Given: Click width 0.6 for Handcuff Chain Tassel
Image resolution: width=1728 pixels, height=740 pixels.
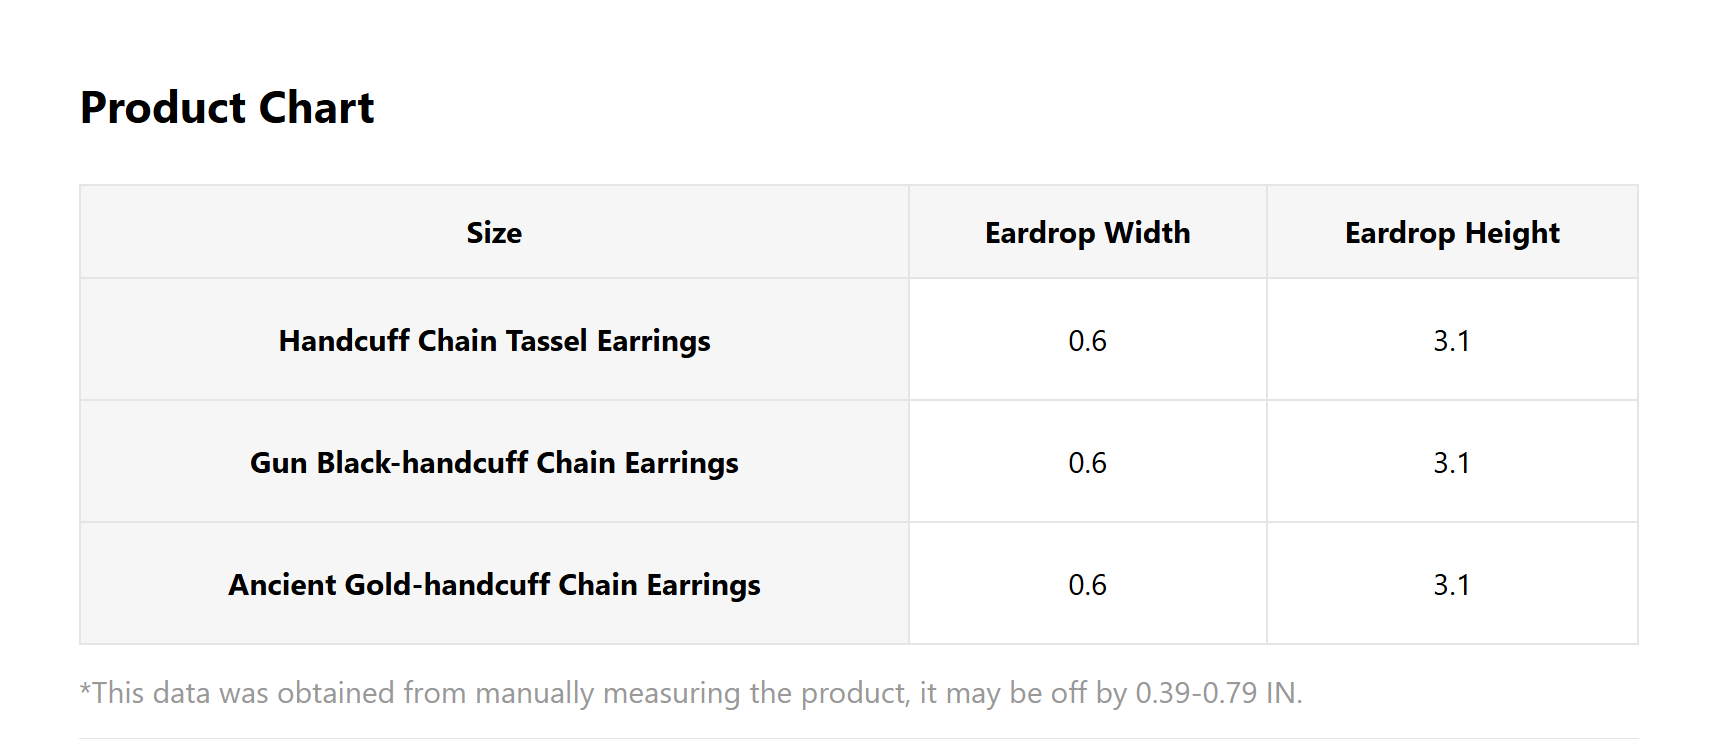Looking at the screenshot, I should [x=1087, y=341].
